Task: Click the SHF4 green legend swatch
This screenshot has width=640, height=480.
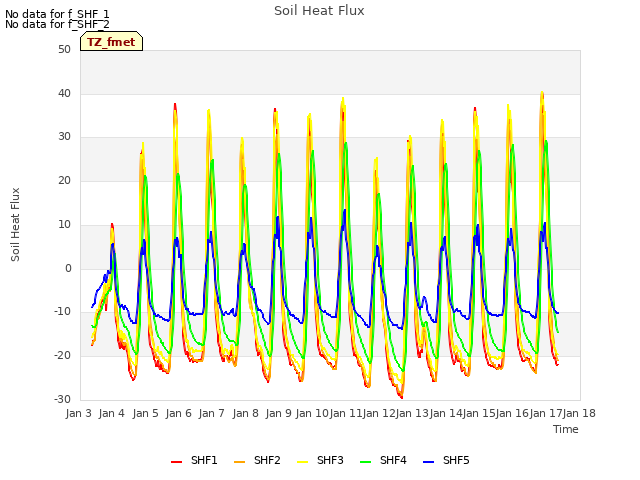Action: click(x=365, y=462)
